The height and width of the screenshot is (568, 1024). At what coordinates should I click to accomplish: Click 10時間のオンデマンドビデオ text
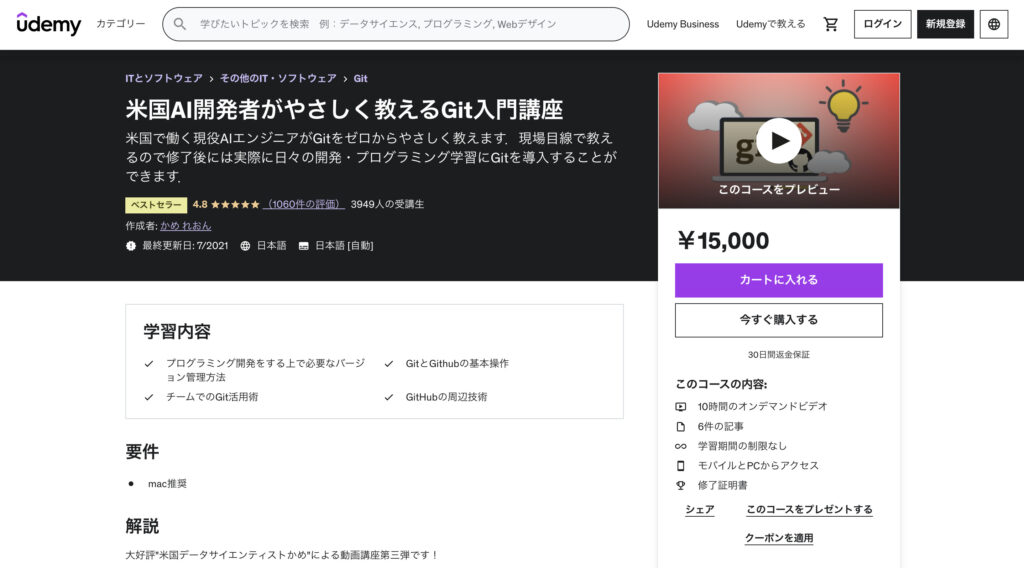pos(762,406)
